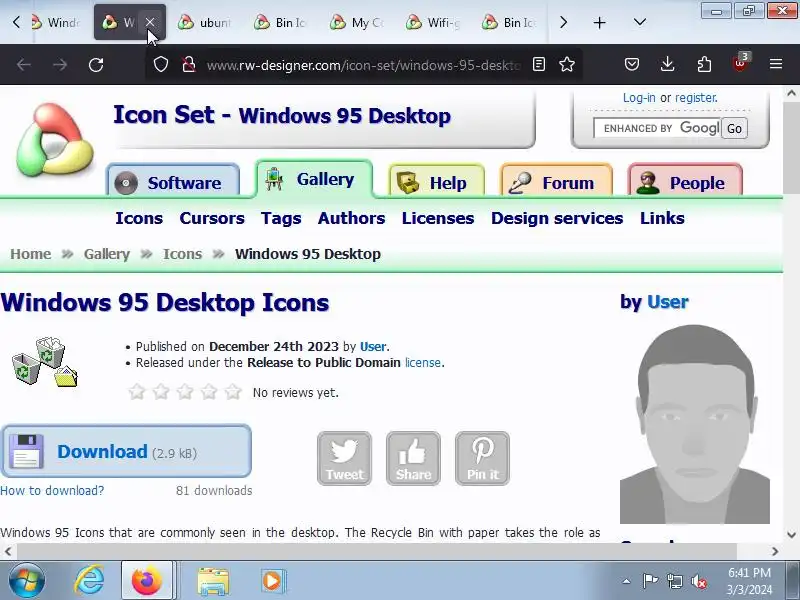Viewport: 800px width, 600px height.
Task: Go to Gallery breadcrumb
Action: (x=107, y=254)
